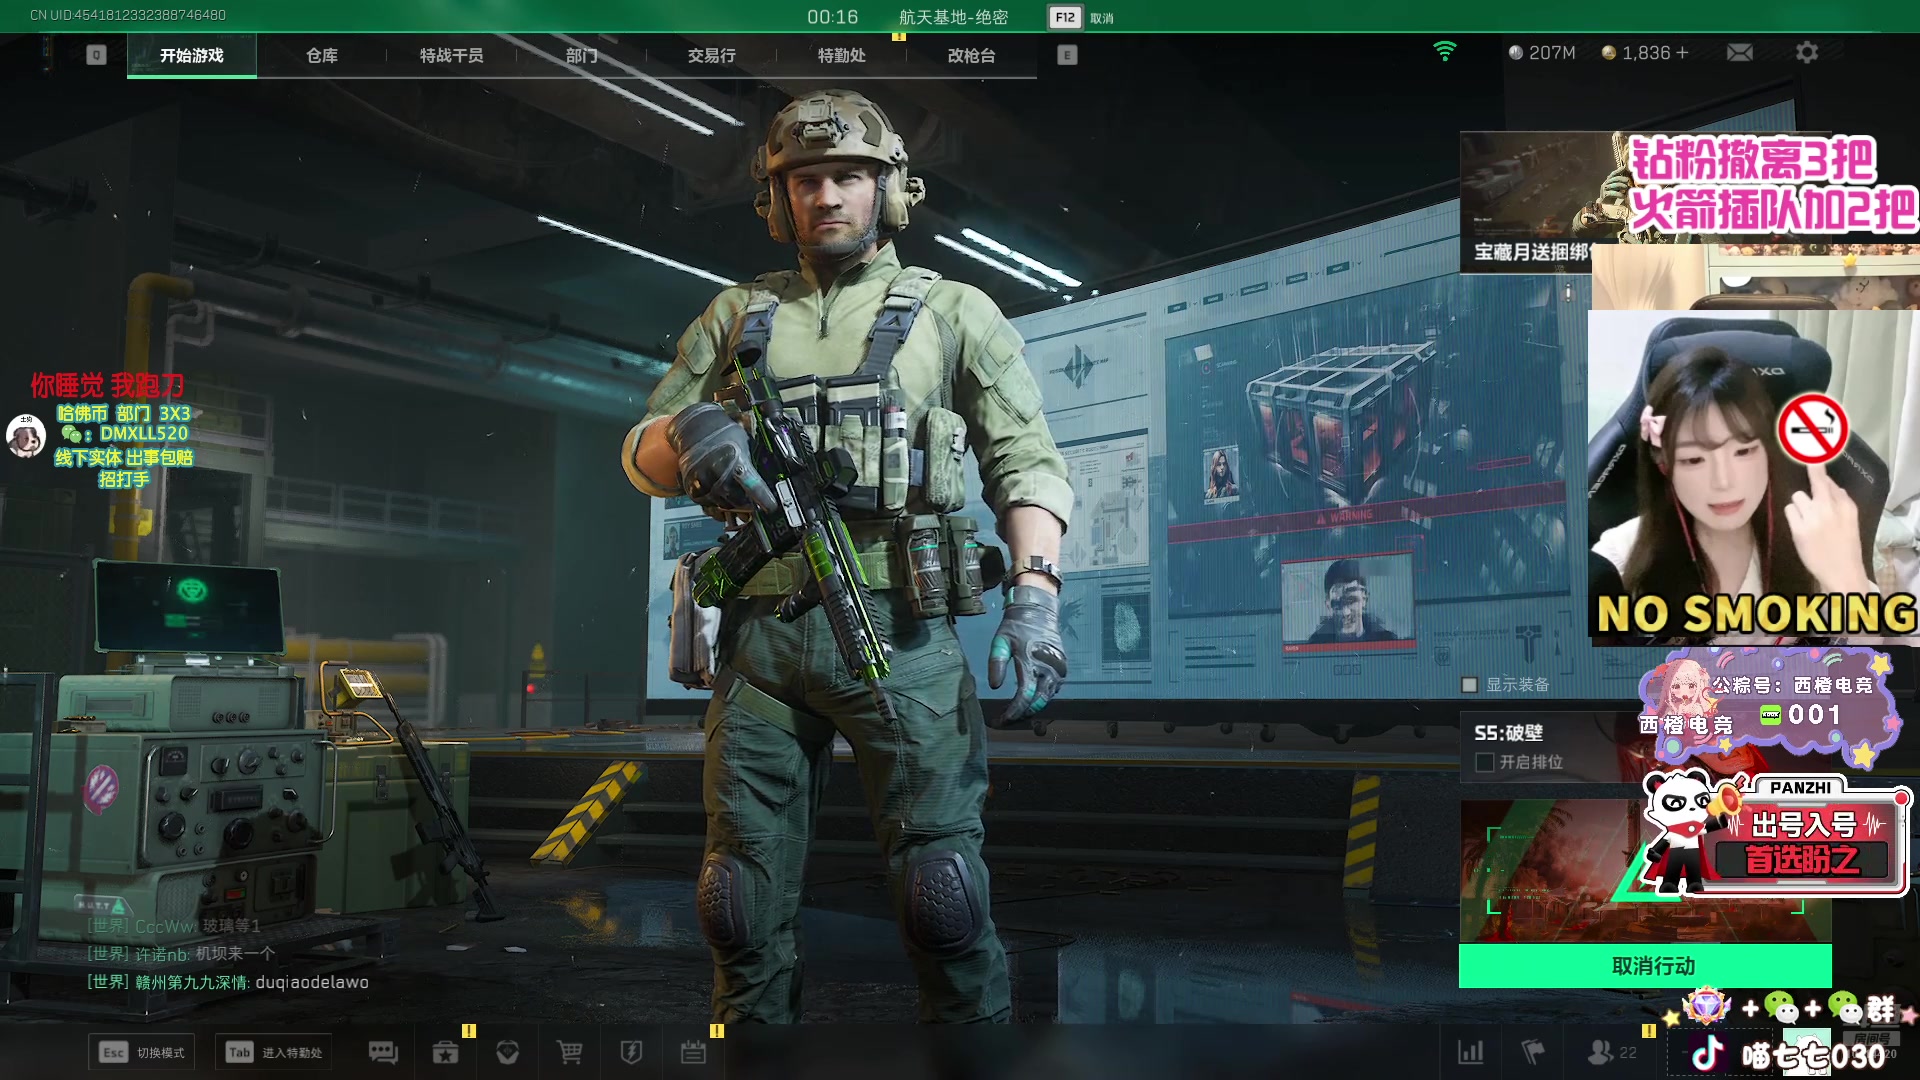
Task: Open the chat bubbles icon
Action: 383,1052
